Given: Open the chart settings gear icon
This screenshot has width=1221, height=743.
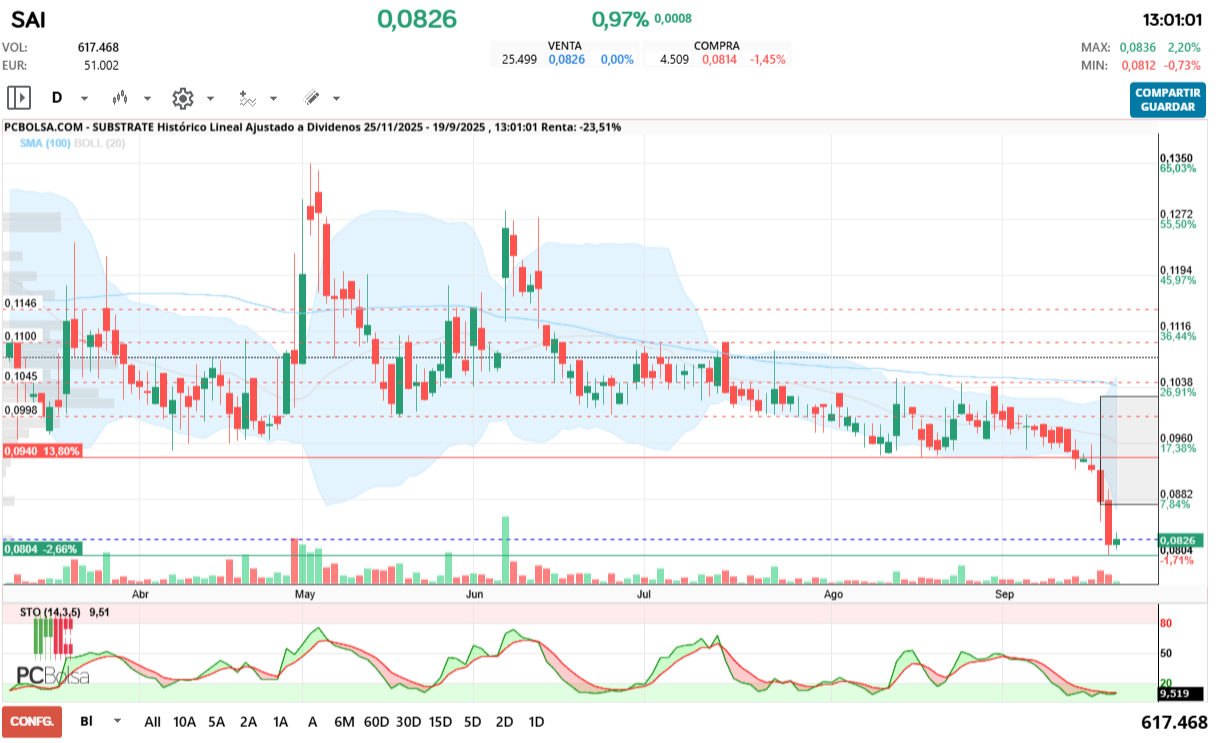Looking at the screenshot, I should coord(182,98).
